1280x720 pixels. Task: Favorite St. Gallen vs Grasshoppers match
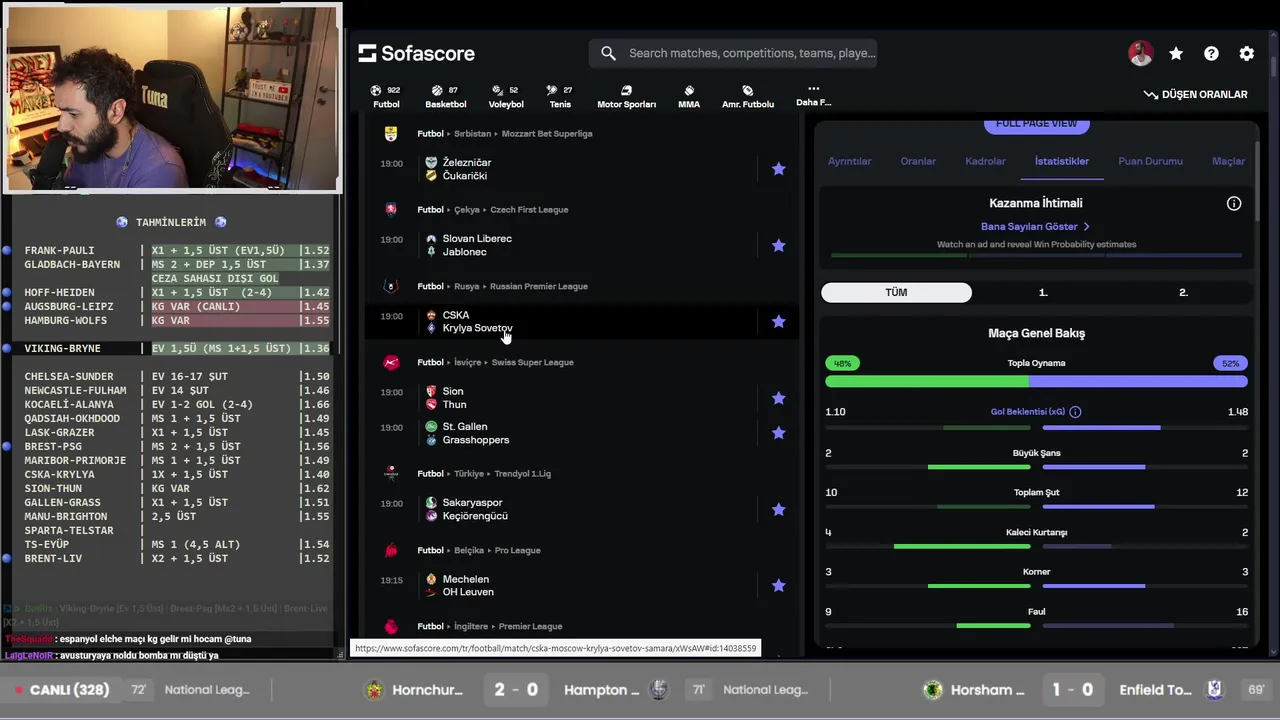click(778, 433)
